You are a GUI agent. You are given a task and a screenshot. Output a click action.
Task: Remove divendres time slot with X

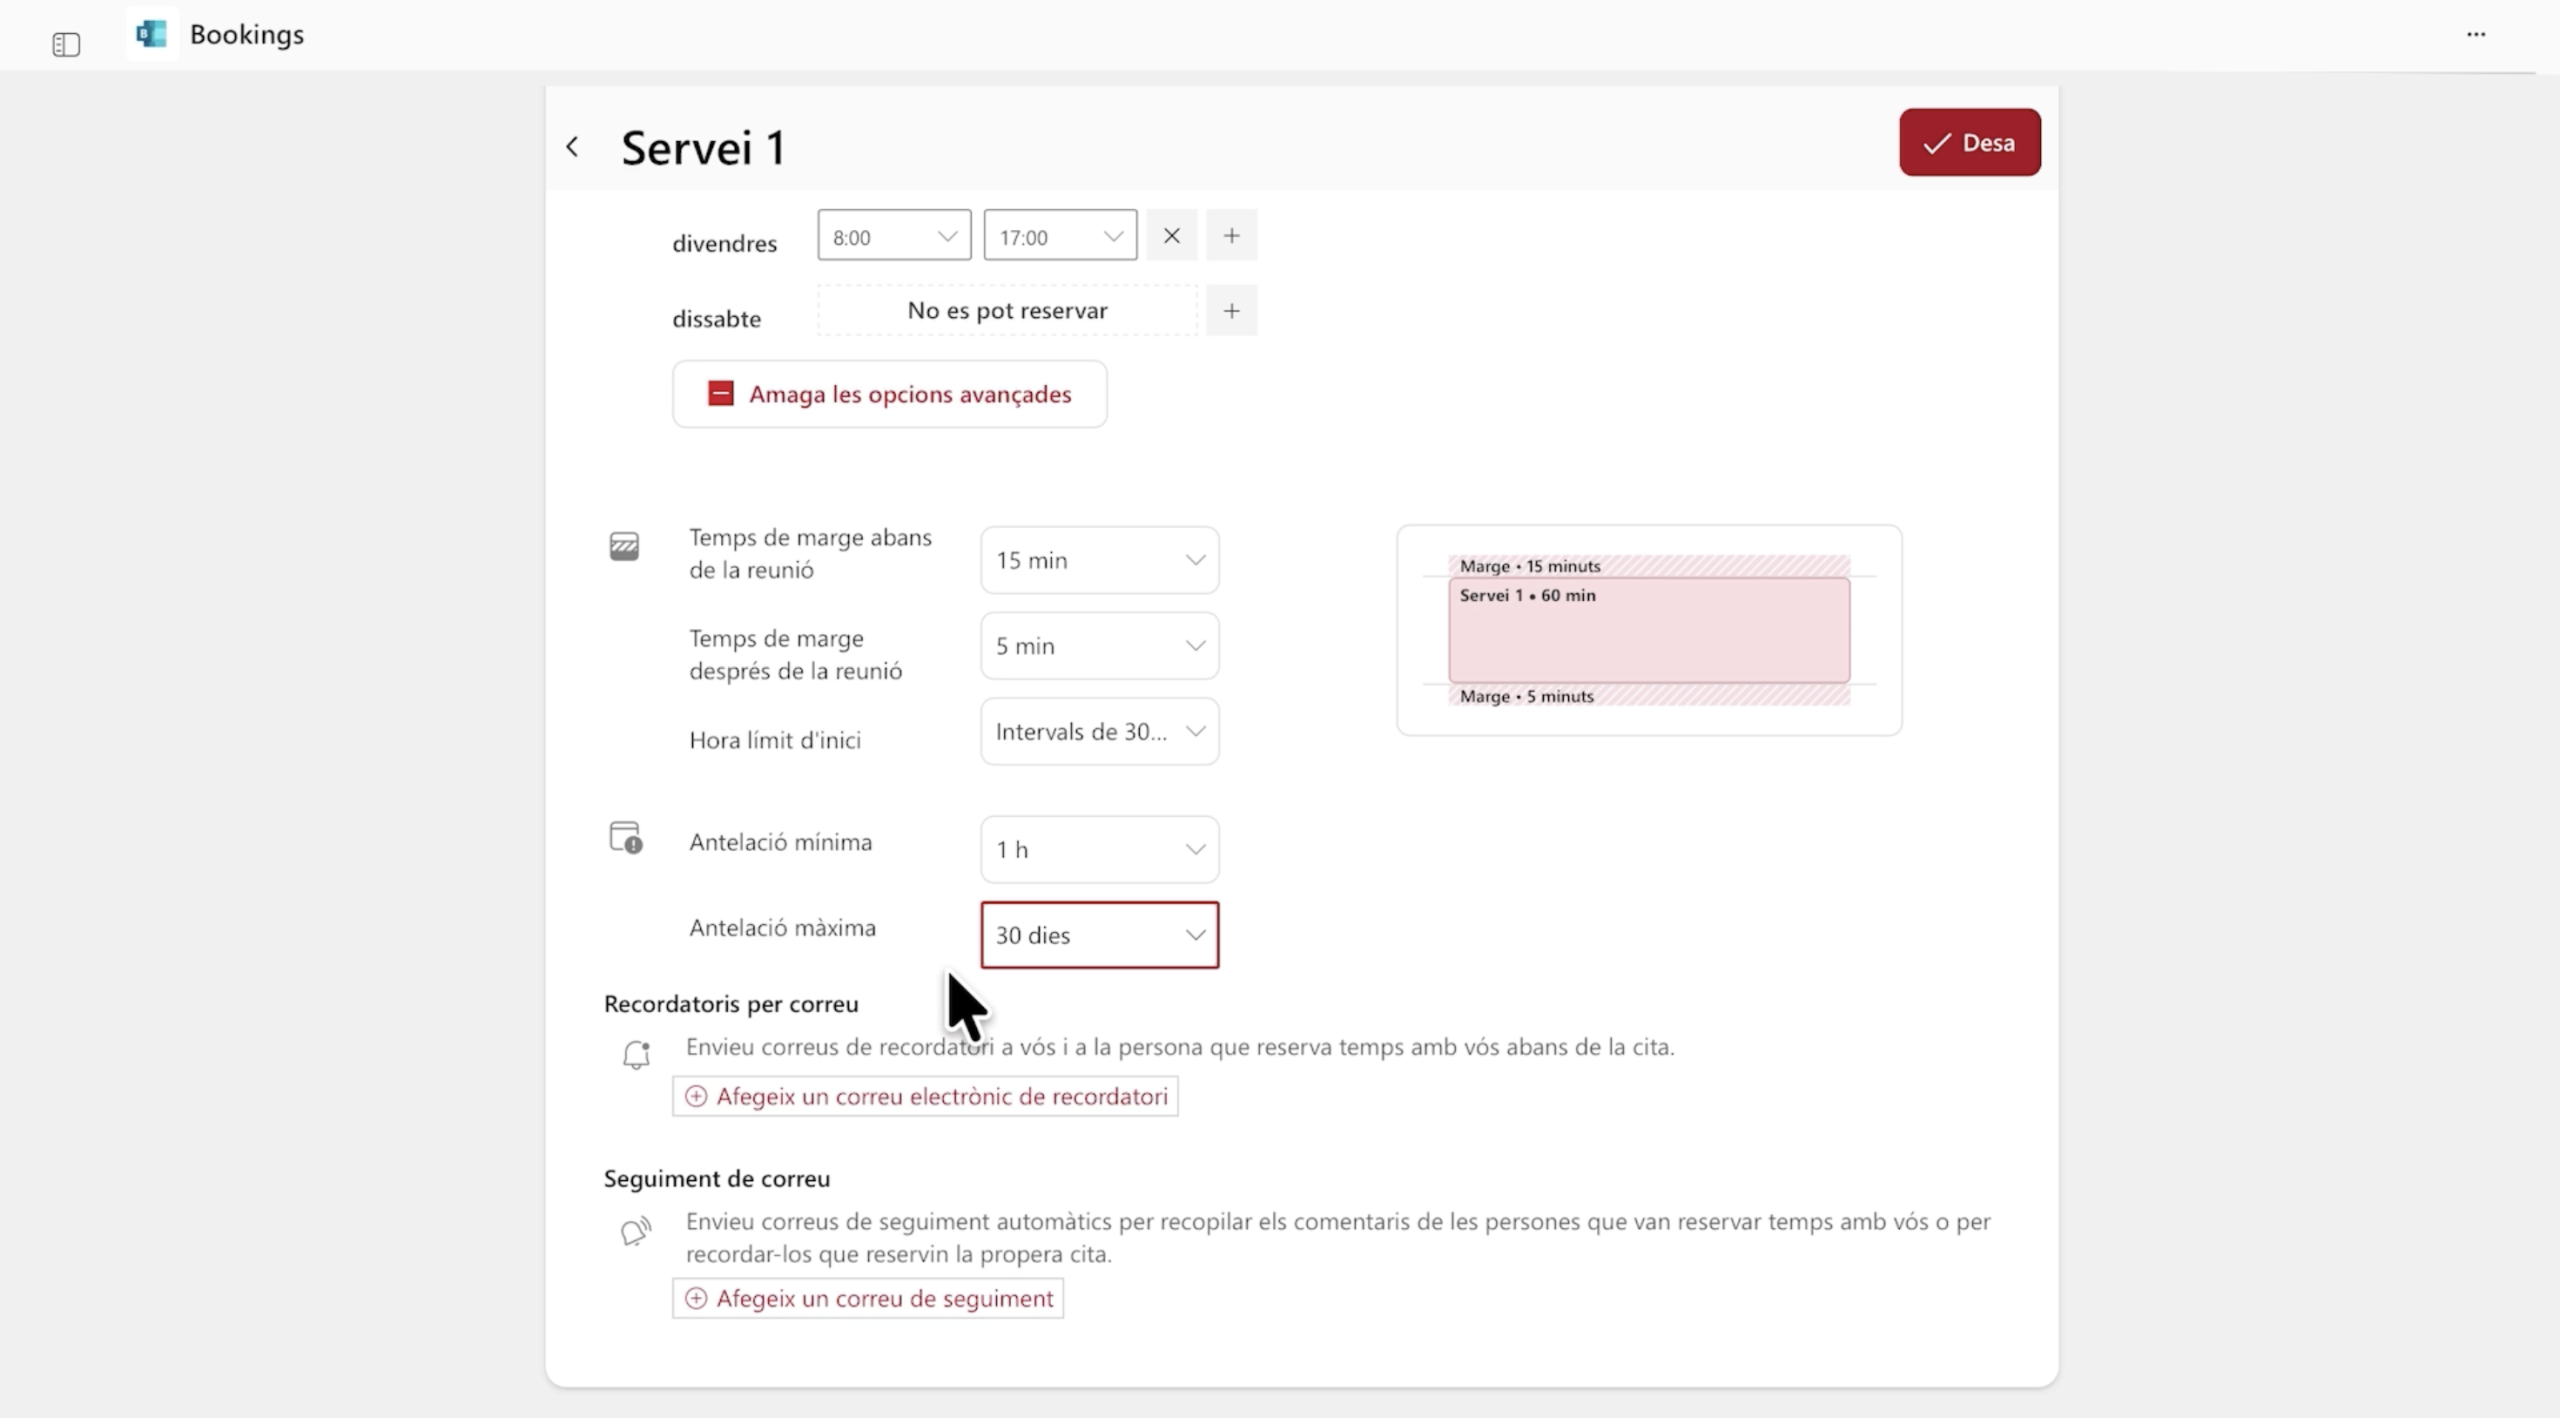click(1171, 236)
